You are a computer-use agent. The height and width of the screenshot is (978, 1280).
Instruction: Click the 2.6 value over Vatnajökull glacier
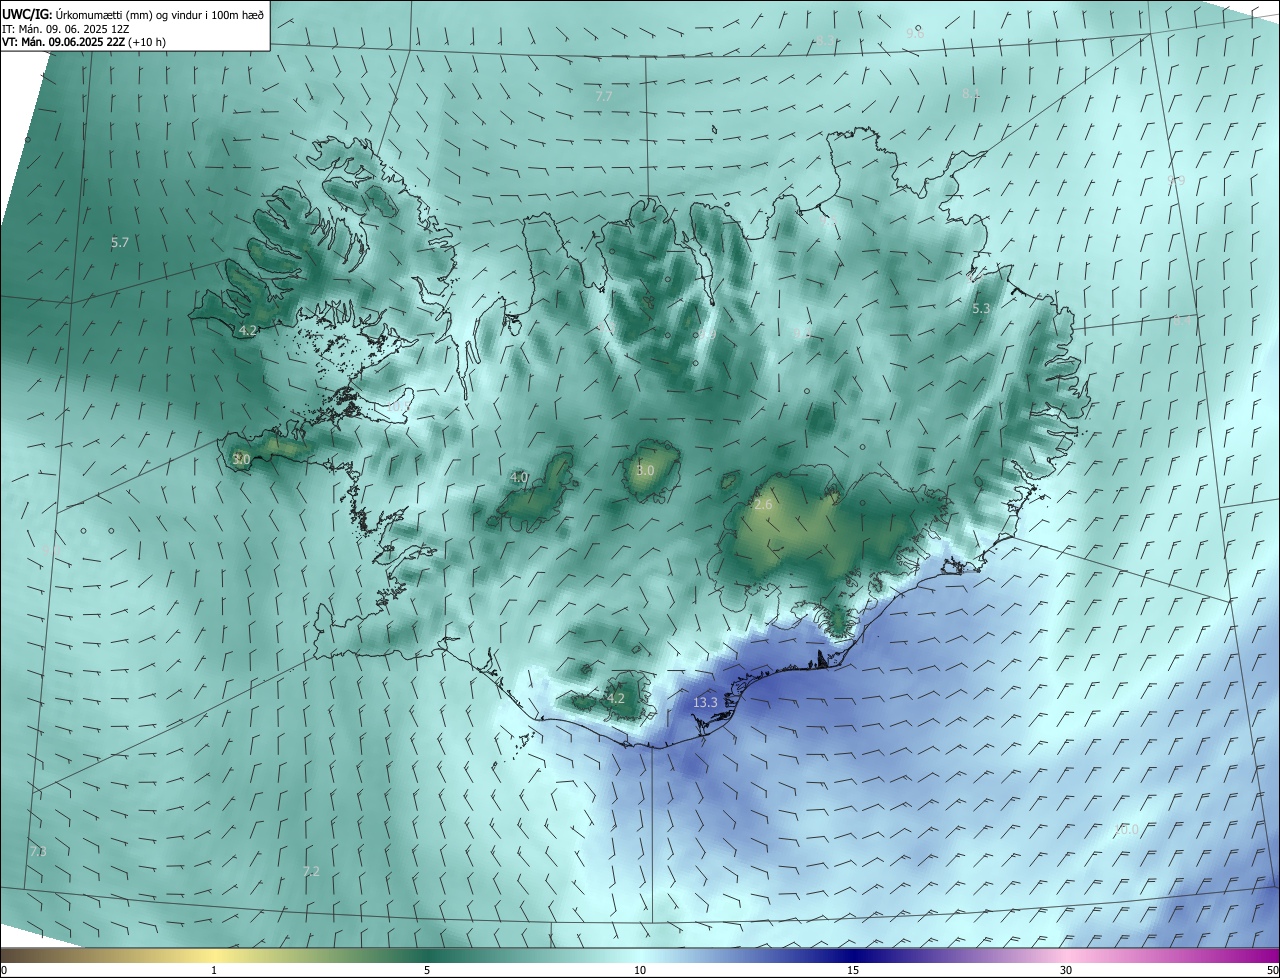pyautogui.click(x=763, y=505)
